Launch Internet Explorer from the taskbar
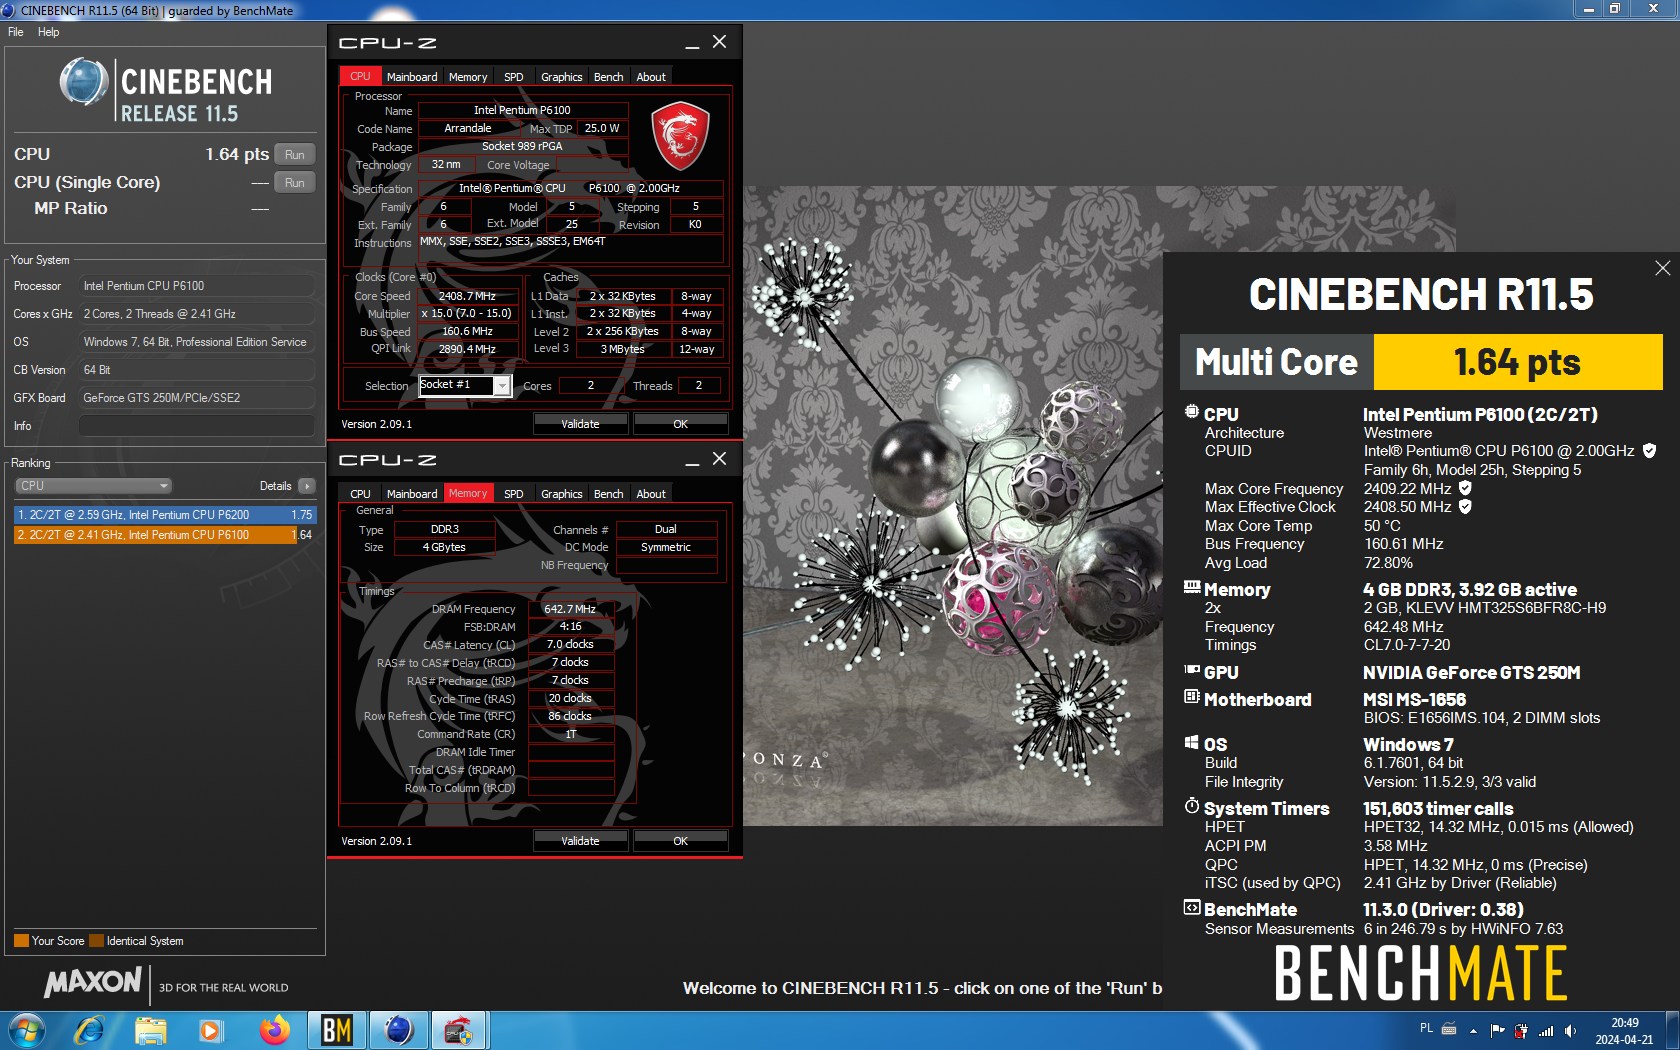Screen dimensions: 1680x1050 pyautogui.click(x=89, y=1030)
